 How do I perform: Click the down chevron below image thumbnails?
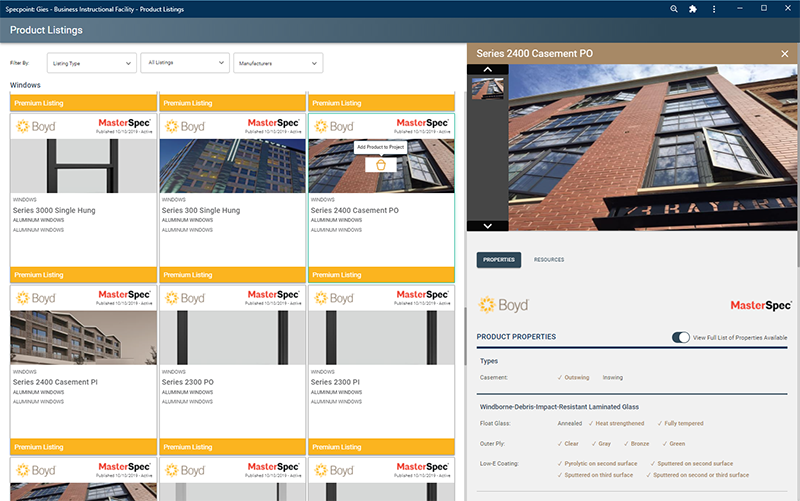487,226
